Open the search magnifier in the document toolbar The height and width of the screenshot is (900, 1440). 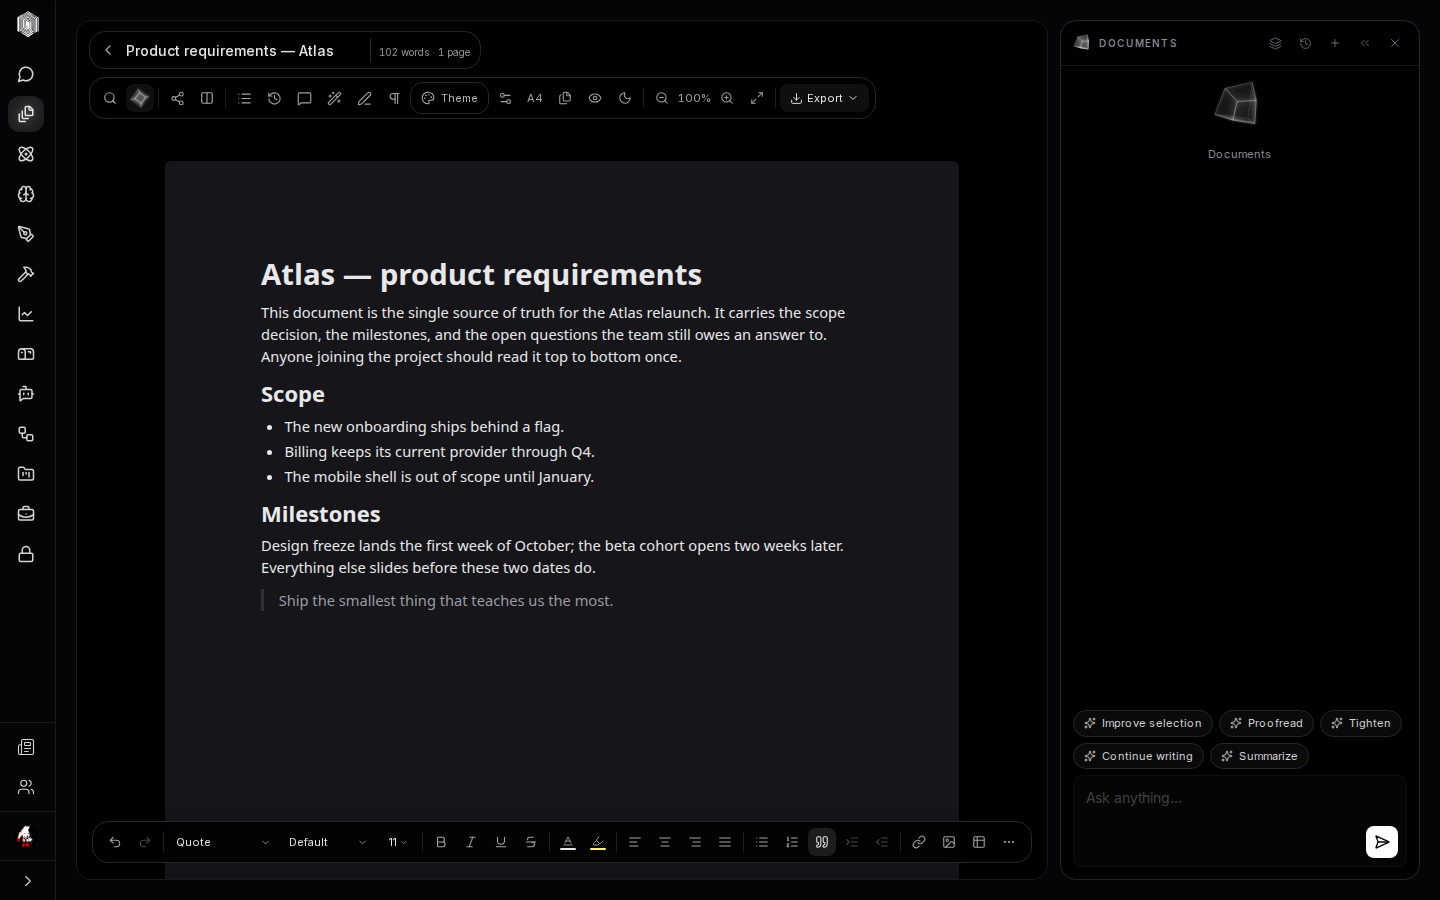110,98
